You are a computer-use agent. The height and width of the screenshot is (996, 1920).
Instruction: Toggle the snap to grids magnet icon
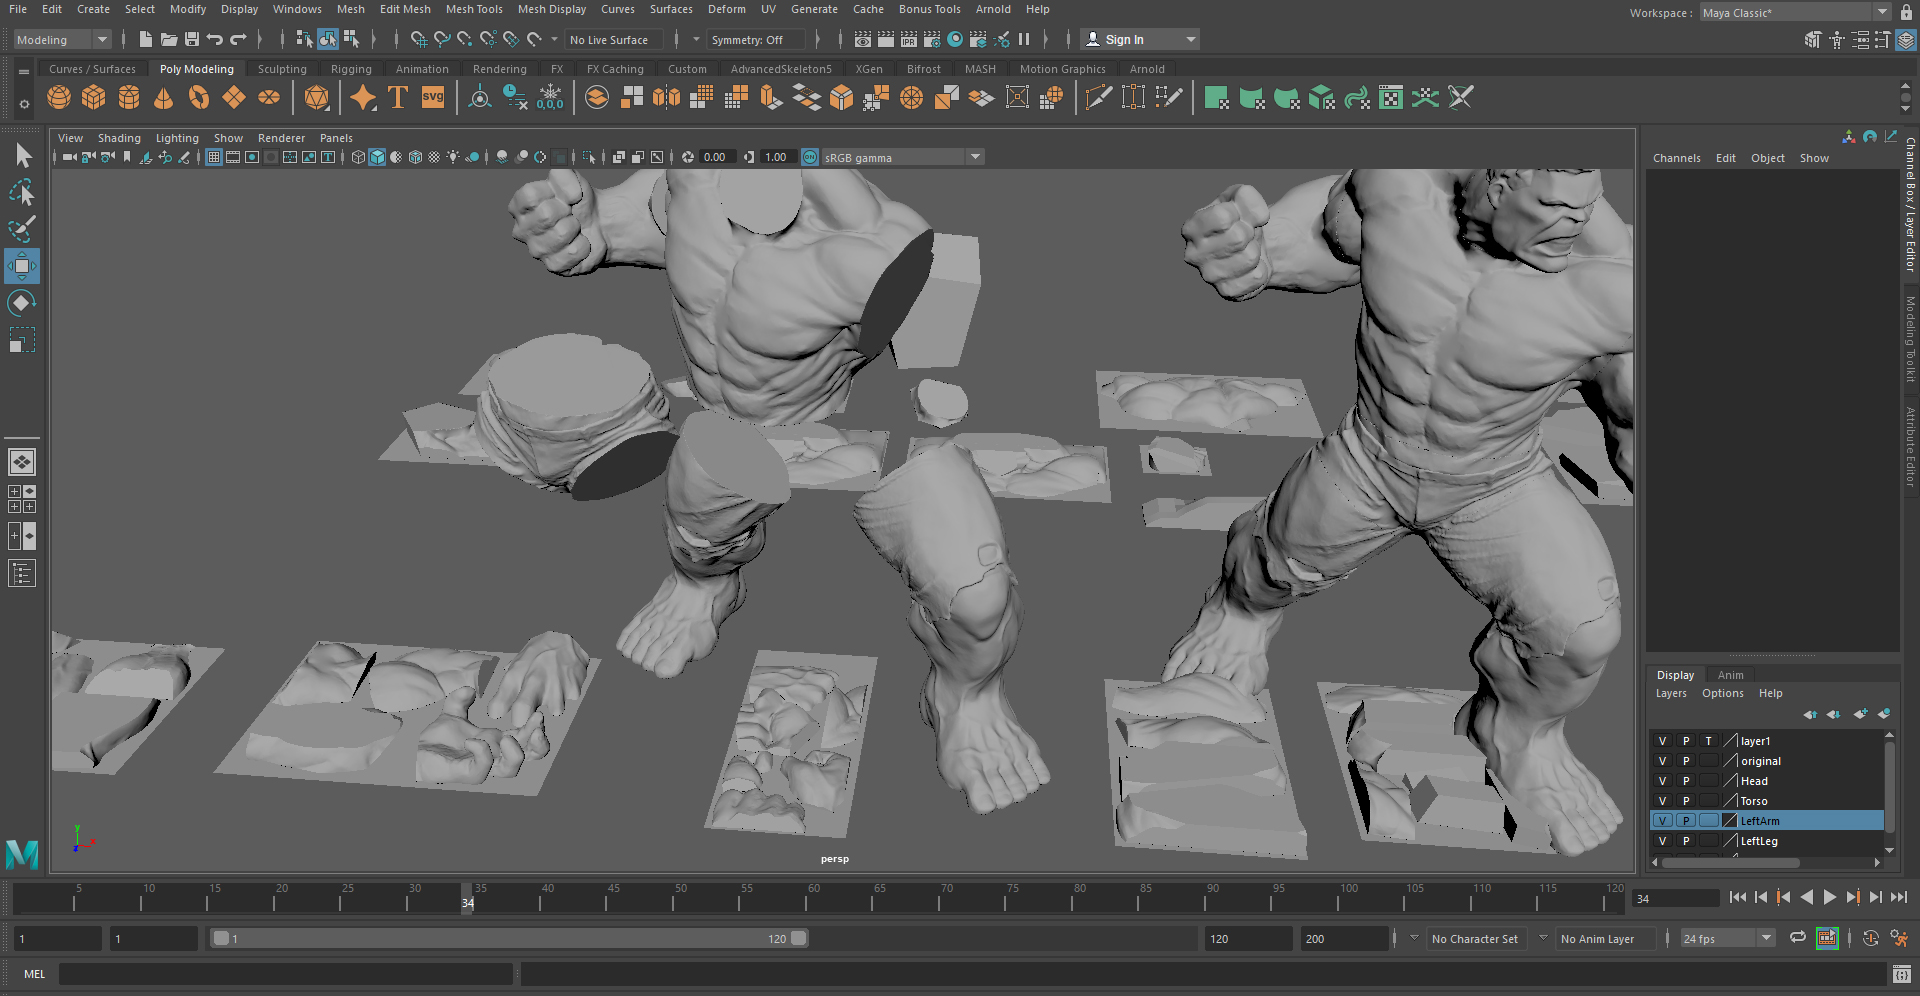click(419, 39)
